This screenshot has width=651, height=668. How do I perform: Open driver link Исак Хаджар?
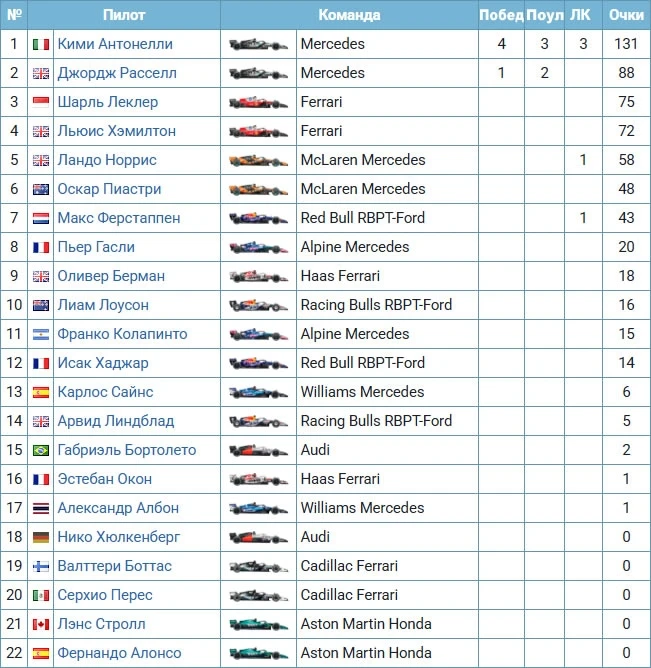click(103, 363)
